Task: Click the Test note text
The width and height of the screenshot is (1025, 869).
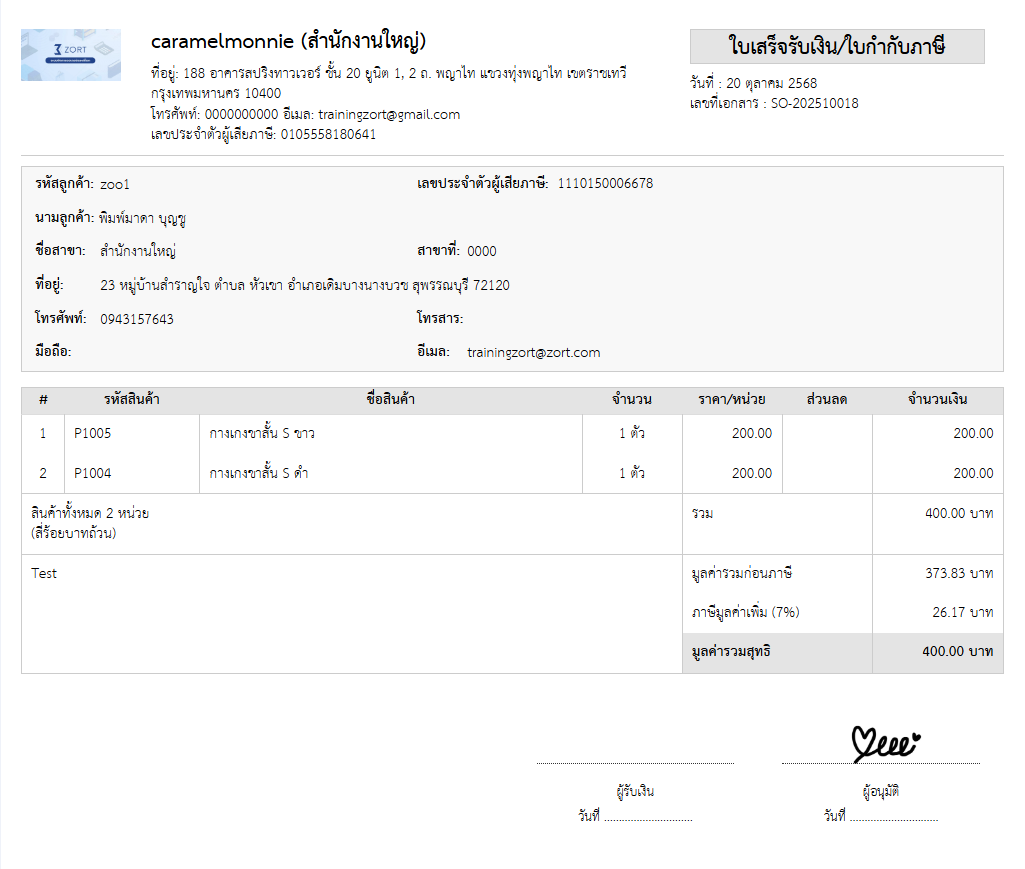Action: [44, 573]
